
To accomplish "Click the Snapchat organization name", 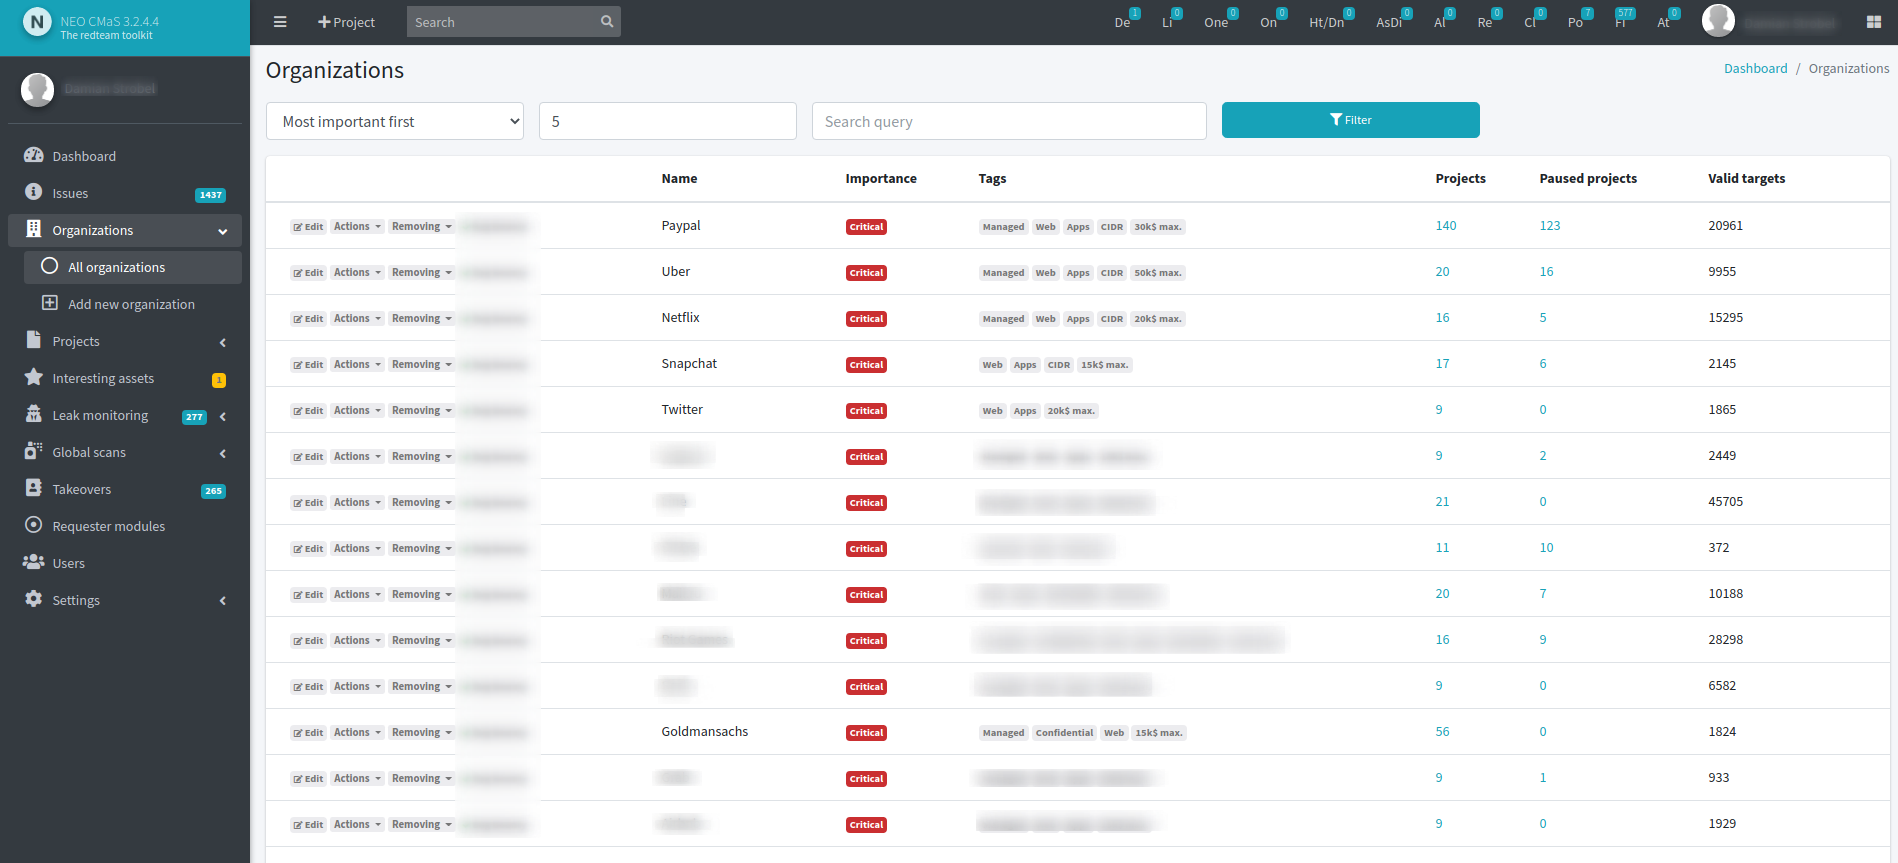I will tap(689, 364).
